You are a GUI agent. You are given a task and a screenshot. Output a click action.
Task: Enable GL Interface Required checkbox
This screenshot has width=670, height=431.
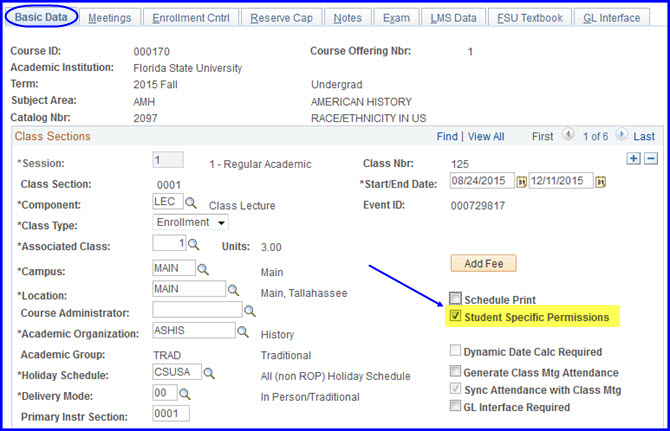[x=455, y=406]
